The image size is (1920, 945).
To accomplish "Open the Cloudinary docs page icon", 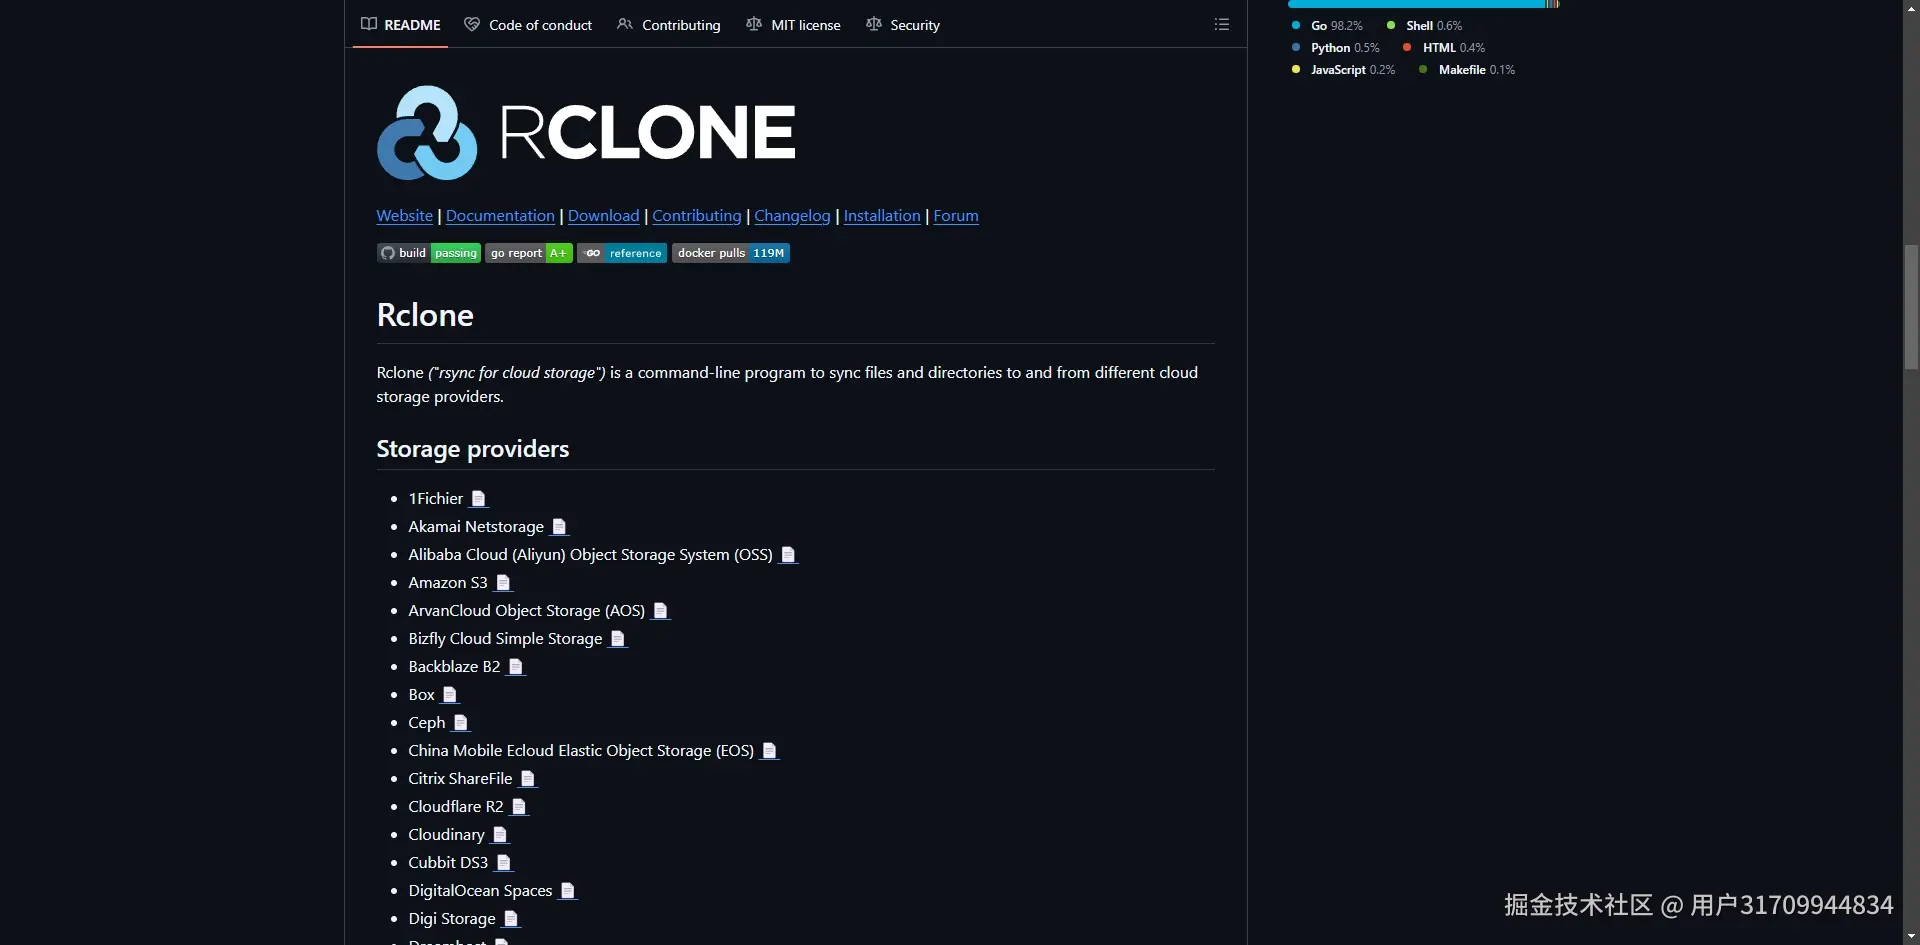I will (x=500, y=835).
